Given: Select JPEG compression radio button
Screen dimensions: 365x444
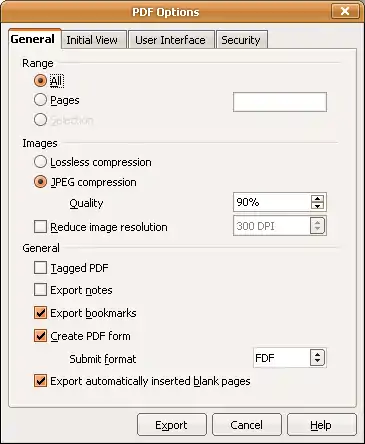Looking at the screenshot, I should click(40, 182).
